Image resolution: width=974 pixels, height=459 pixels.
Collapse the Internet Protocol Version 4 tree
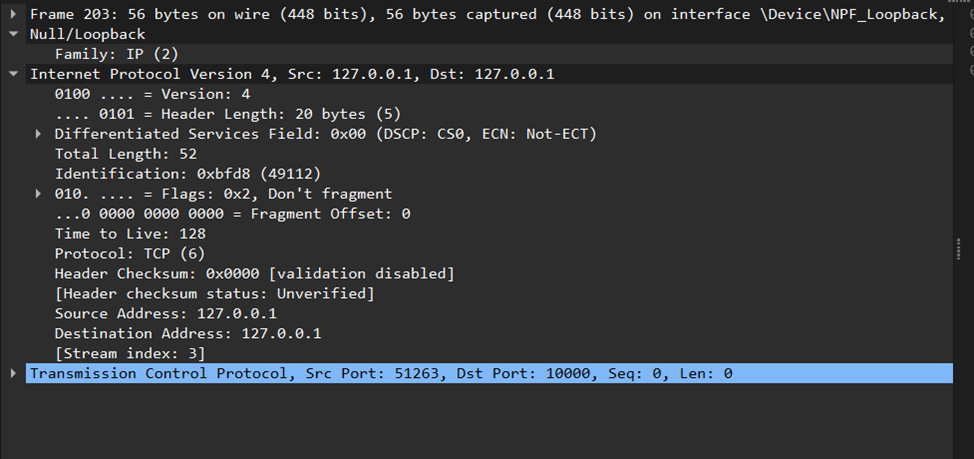13,74
